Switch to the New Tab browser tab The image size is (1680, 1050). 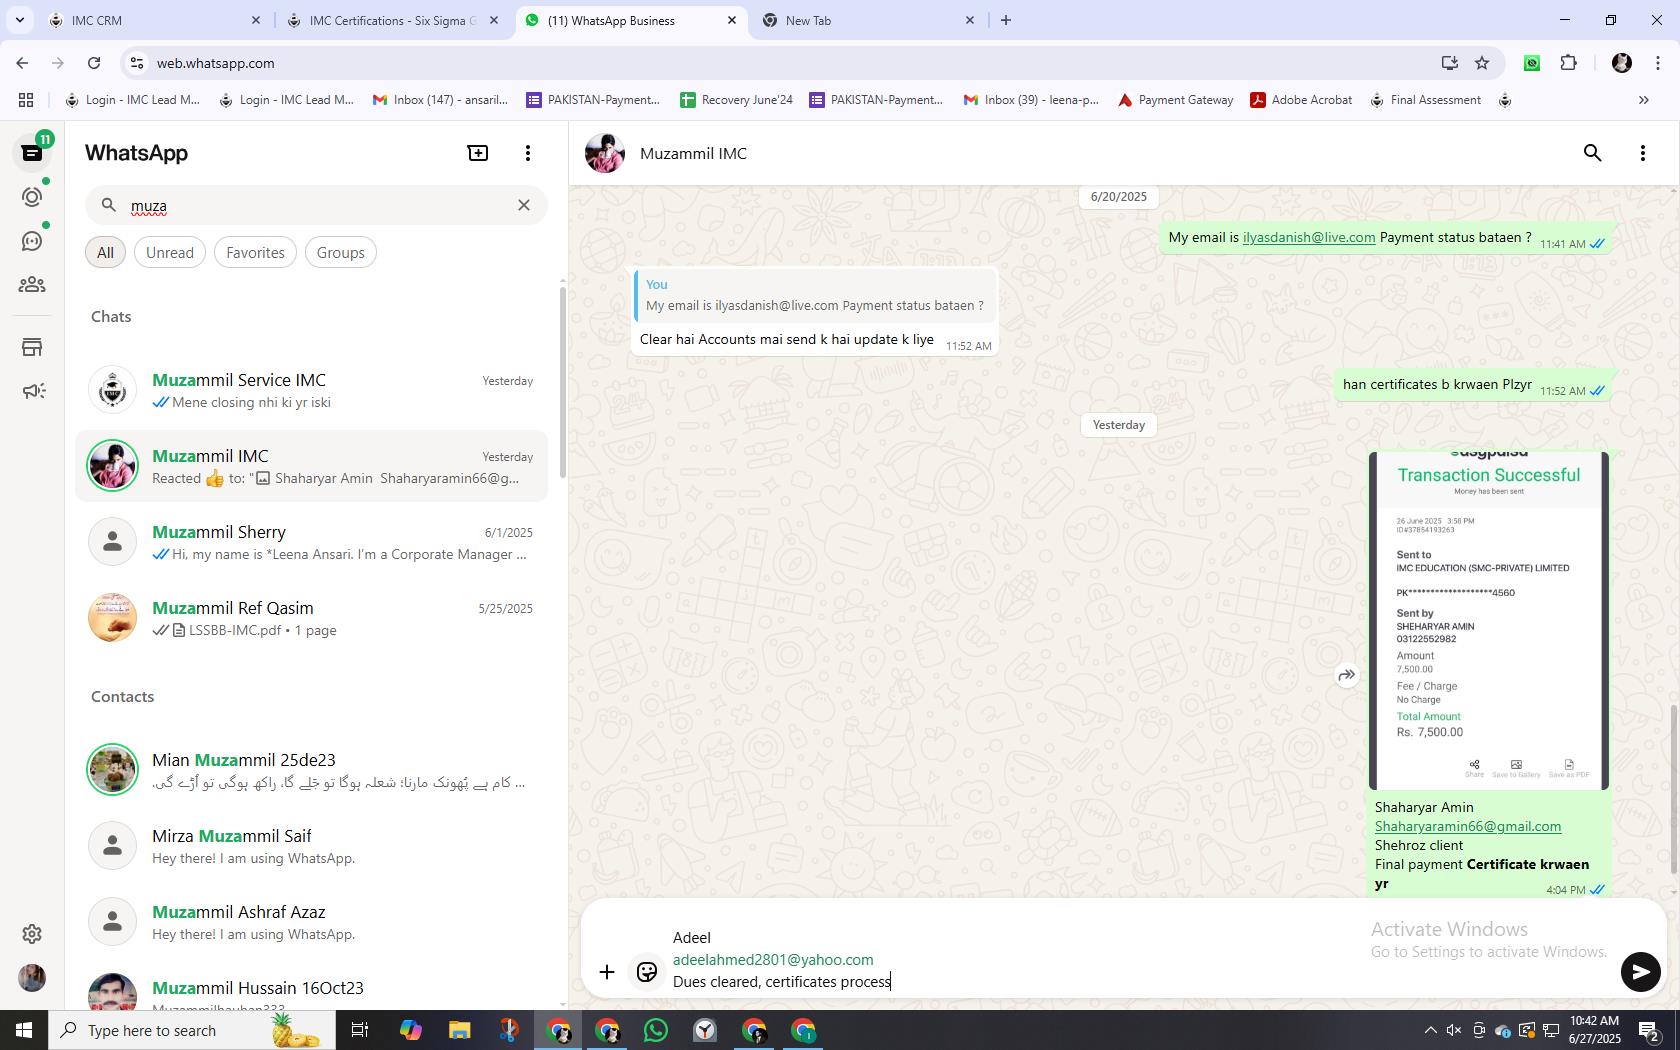click(x=866, y=20)
